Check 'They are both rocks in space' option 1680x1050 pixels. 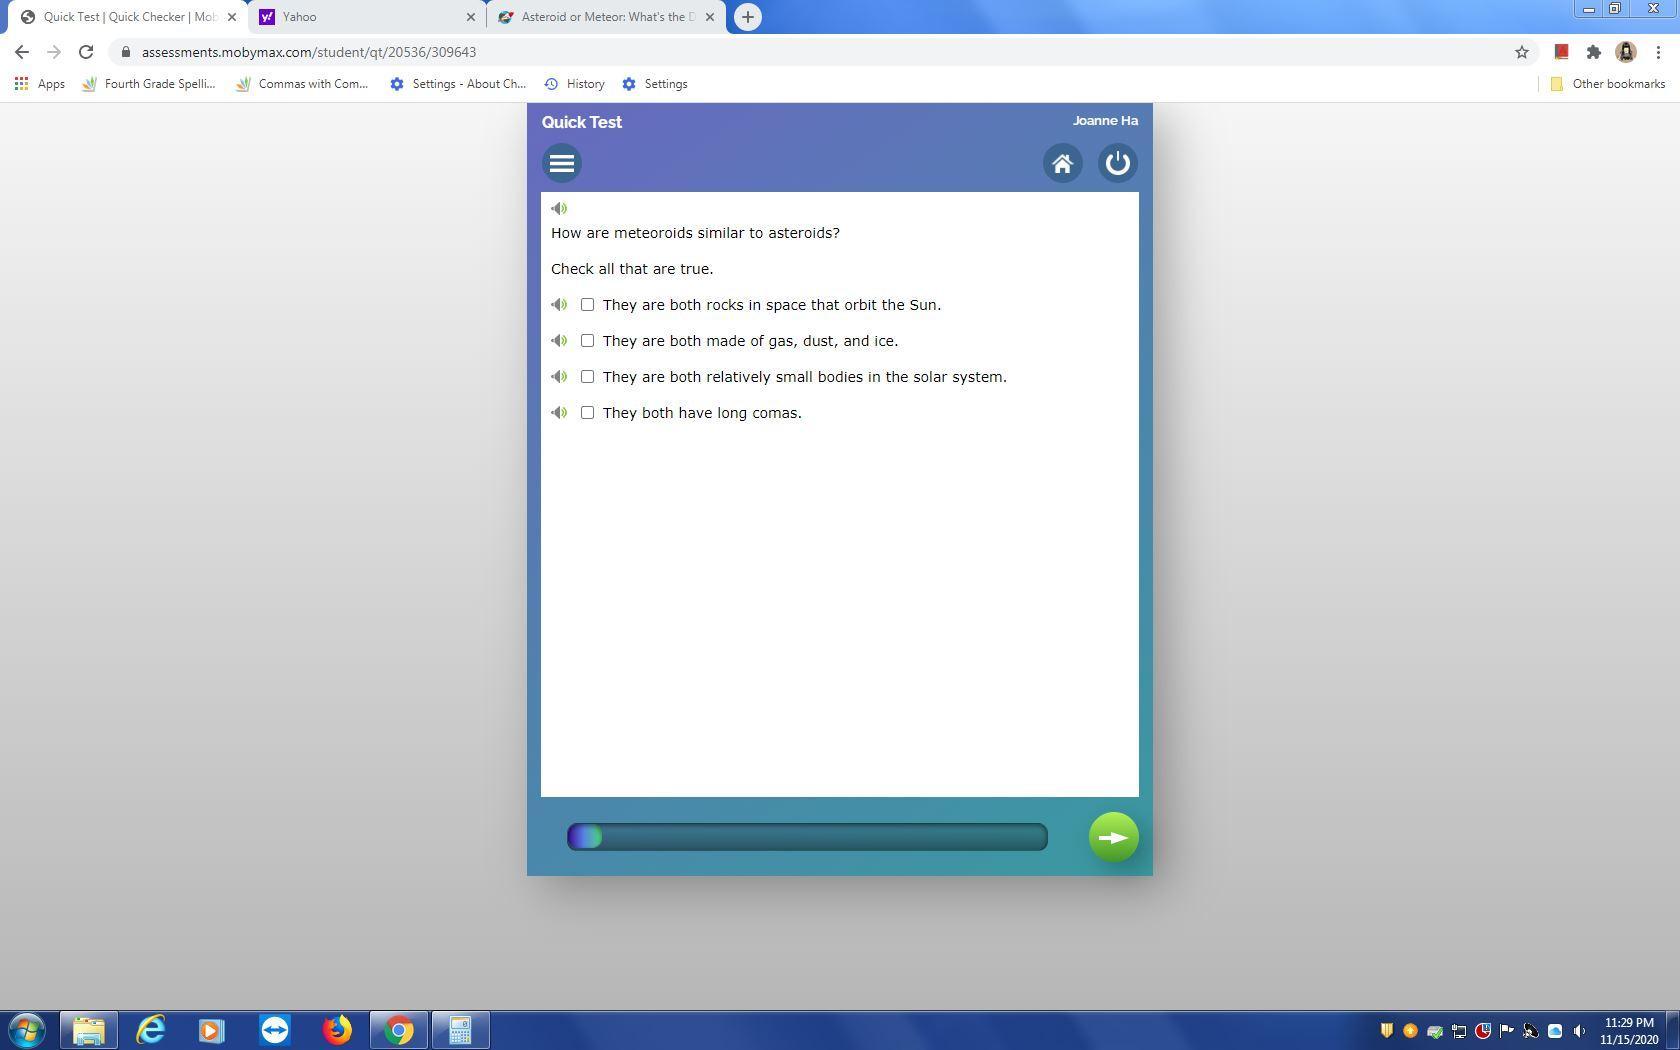click(587, 305)
